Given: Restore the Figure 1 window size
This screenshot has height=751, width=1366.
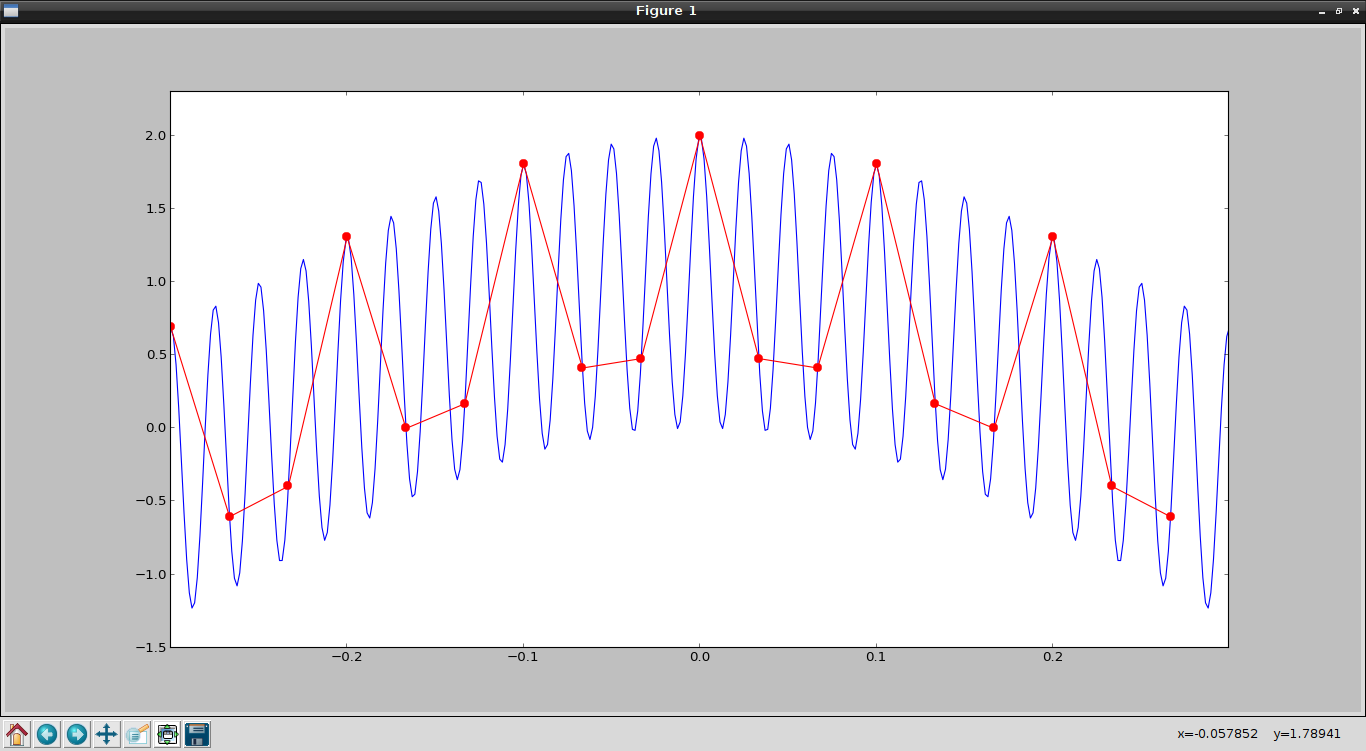Looking at the screenshot, I should click(1339, 11).
